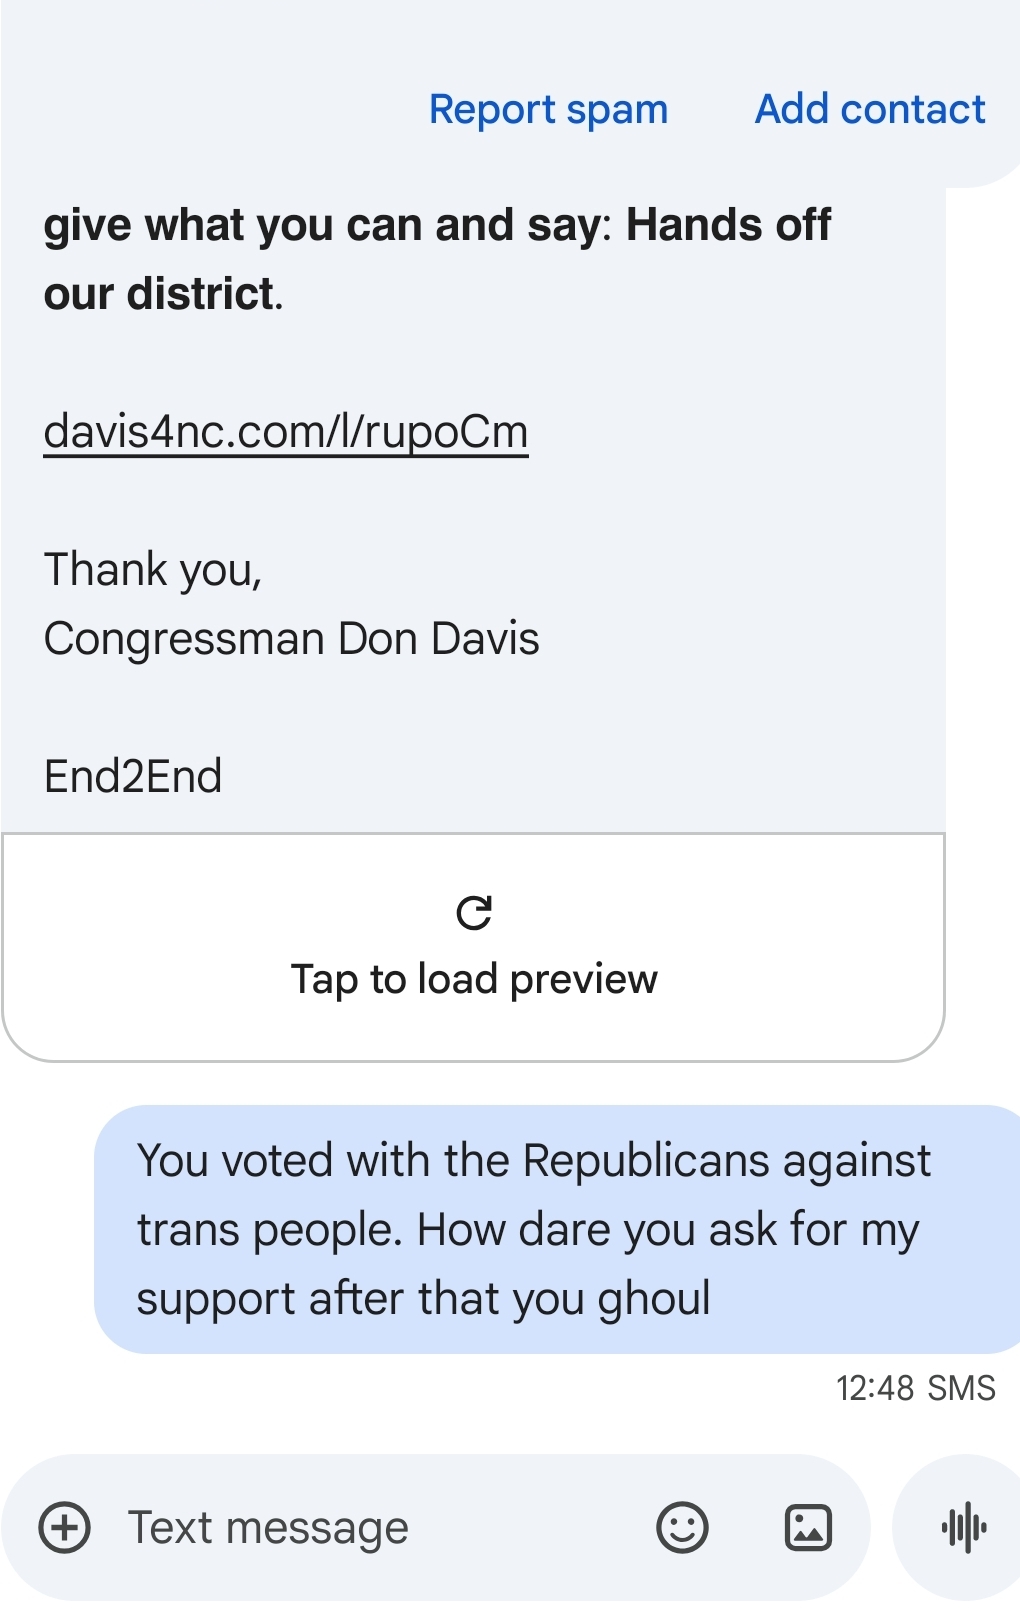Start a voice recording
The width and height of the screenshot is (1020, 1610).
click(x=964, y=1528)
